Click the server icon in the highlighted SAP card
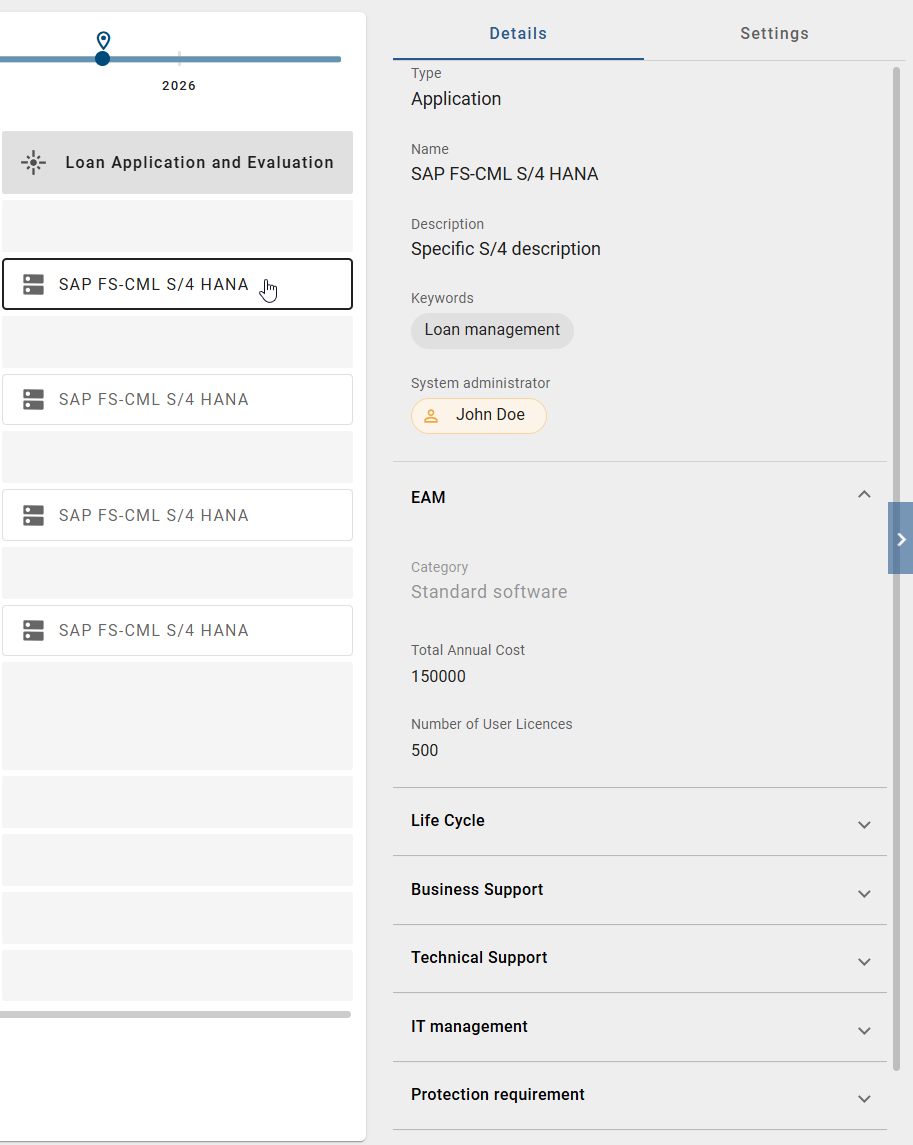The height and width of the screenshot is (1145, 913). point(34,284)
